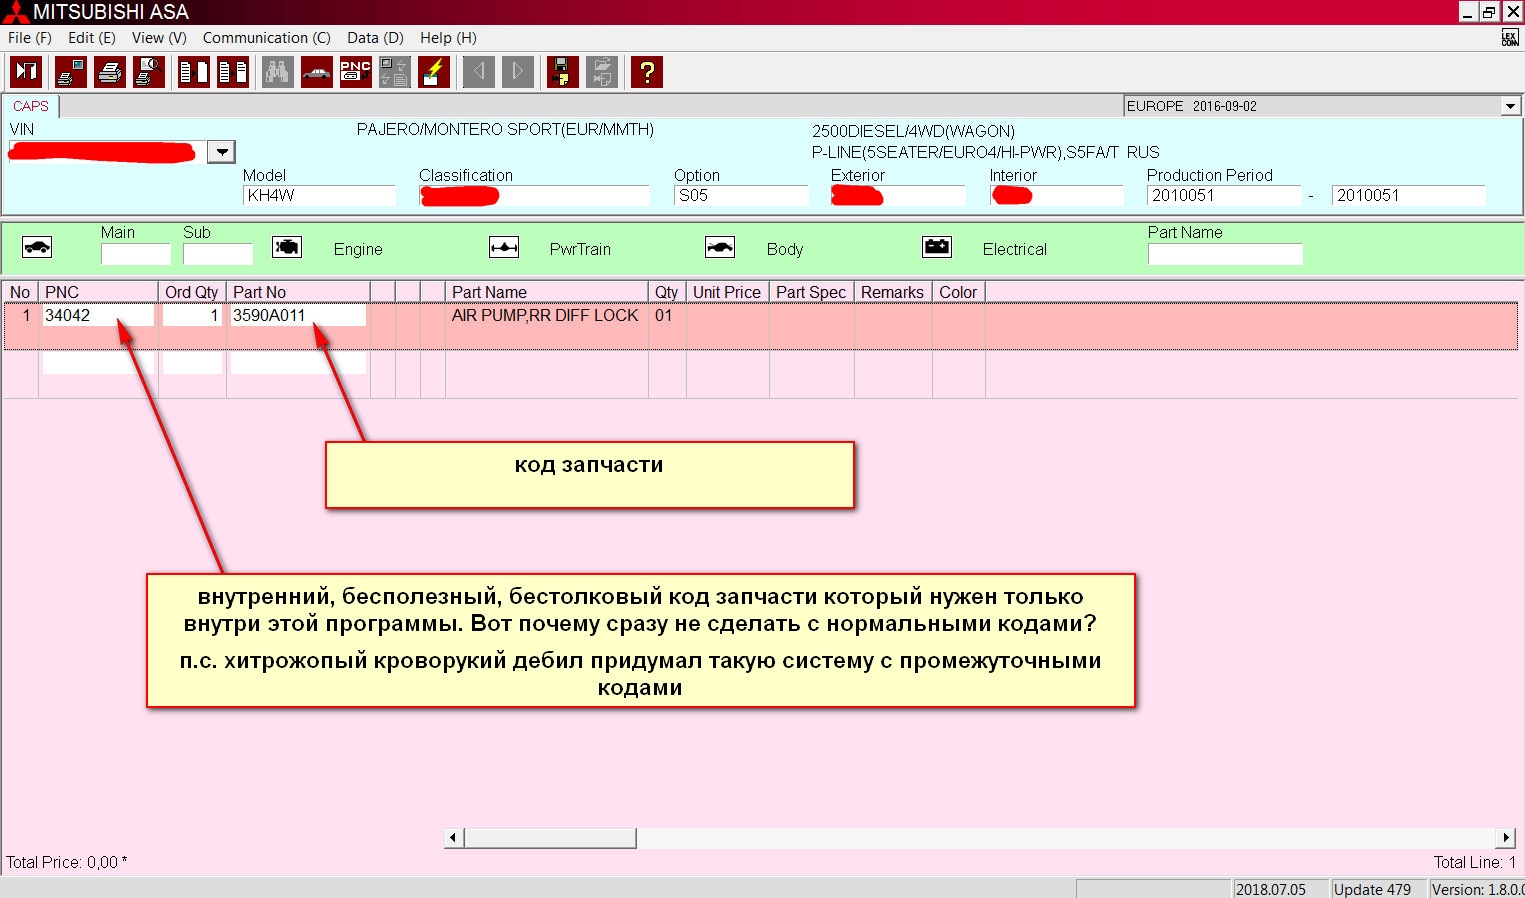1525x898 pixels.
Task: Click the Body label
Action: pyautogui.click(x=785, y=249)
